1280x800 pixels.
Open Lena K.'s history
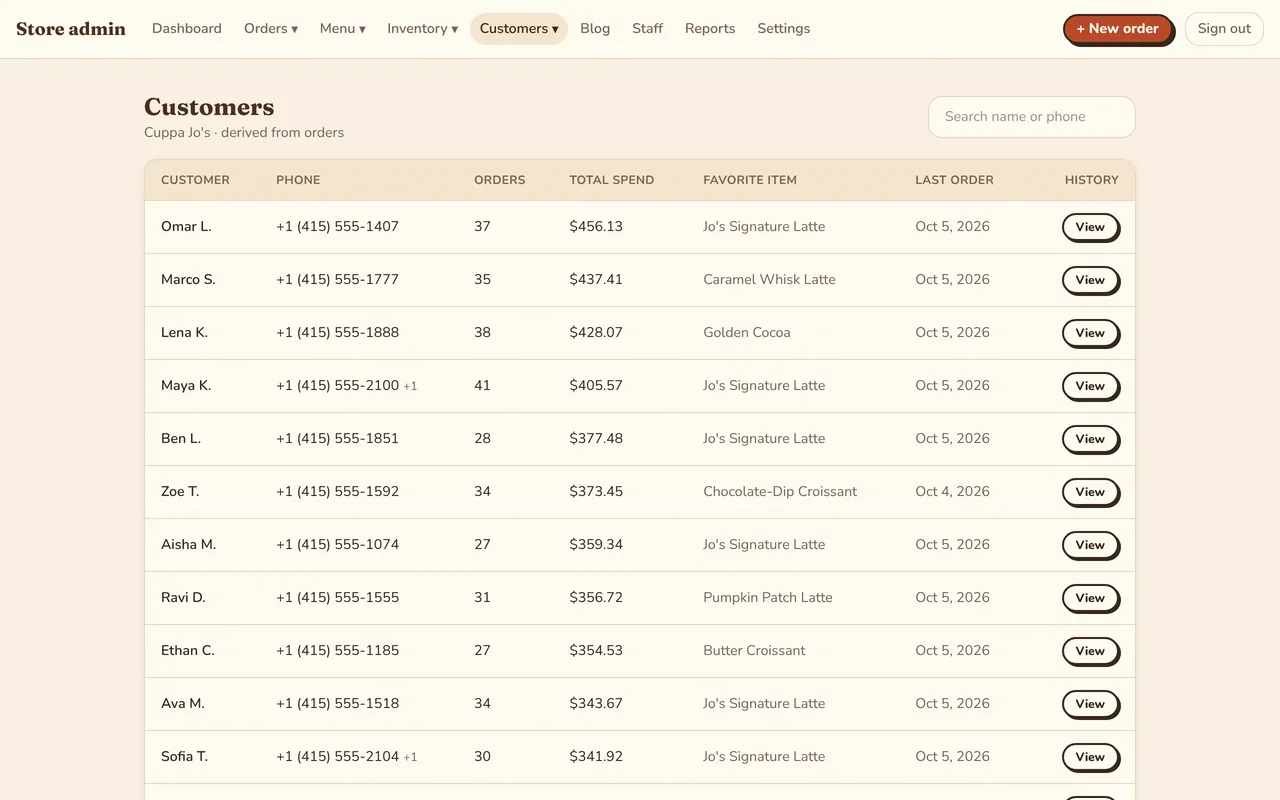1090,333
